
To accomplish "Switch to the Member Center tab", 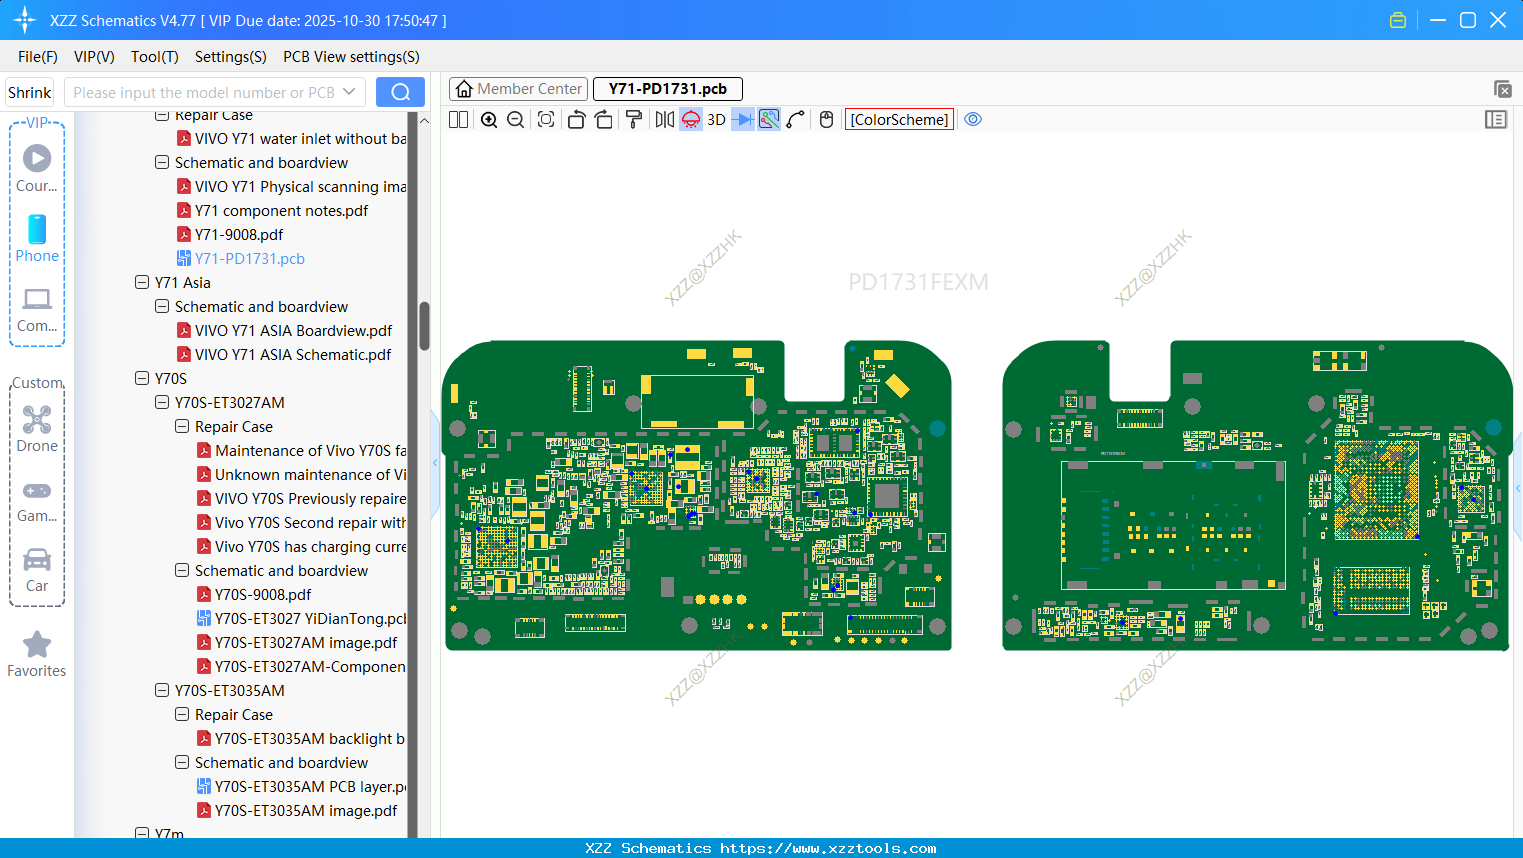I will (519, 89).
